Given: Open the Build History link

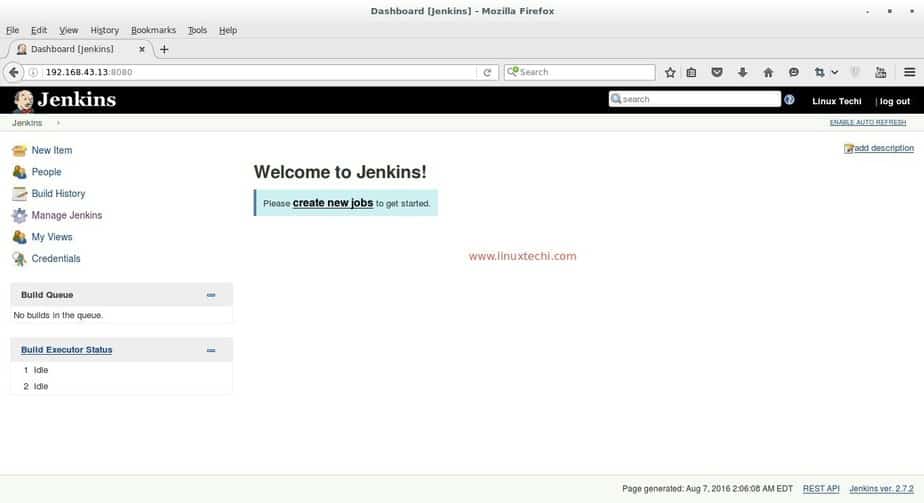Looking at the screenshot, I should pos(58,194).
